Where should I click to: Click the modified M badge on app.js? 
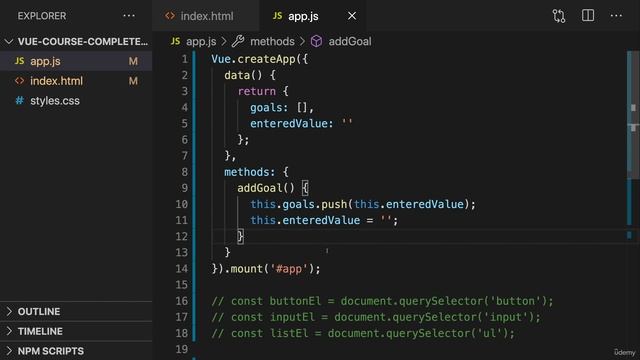(x=133, y=61)
